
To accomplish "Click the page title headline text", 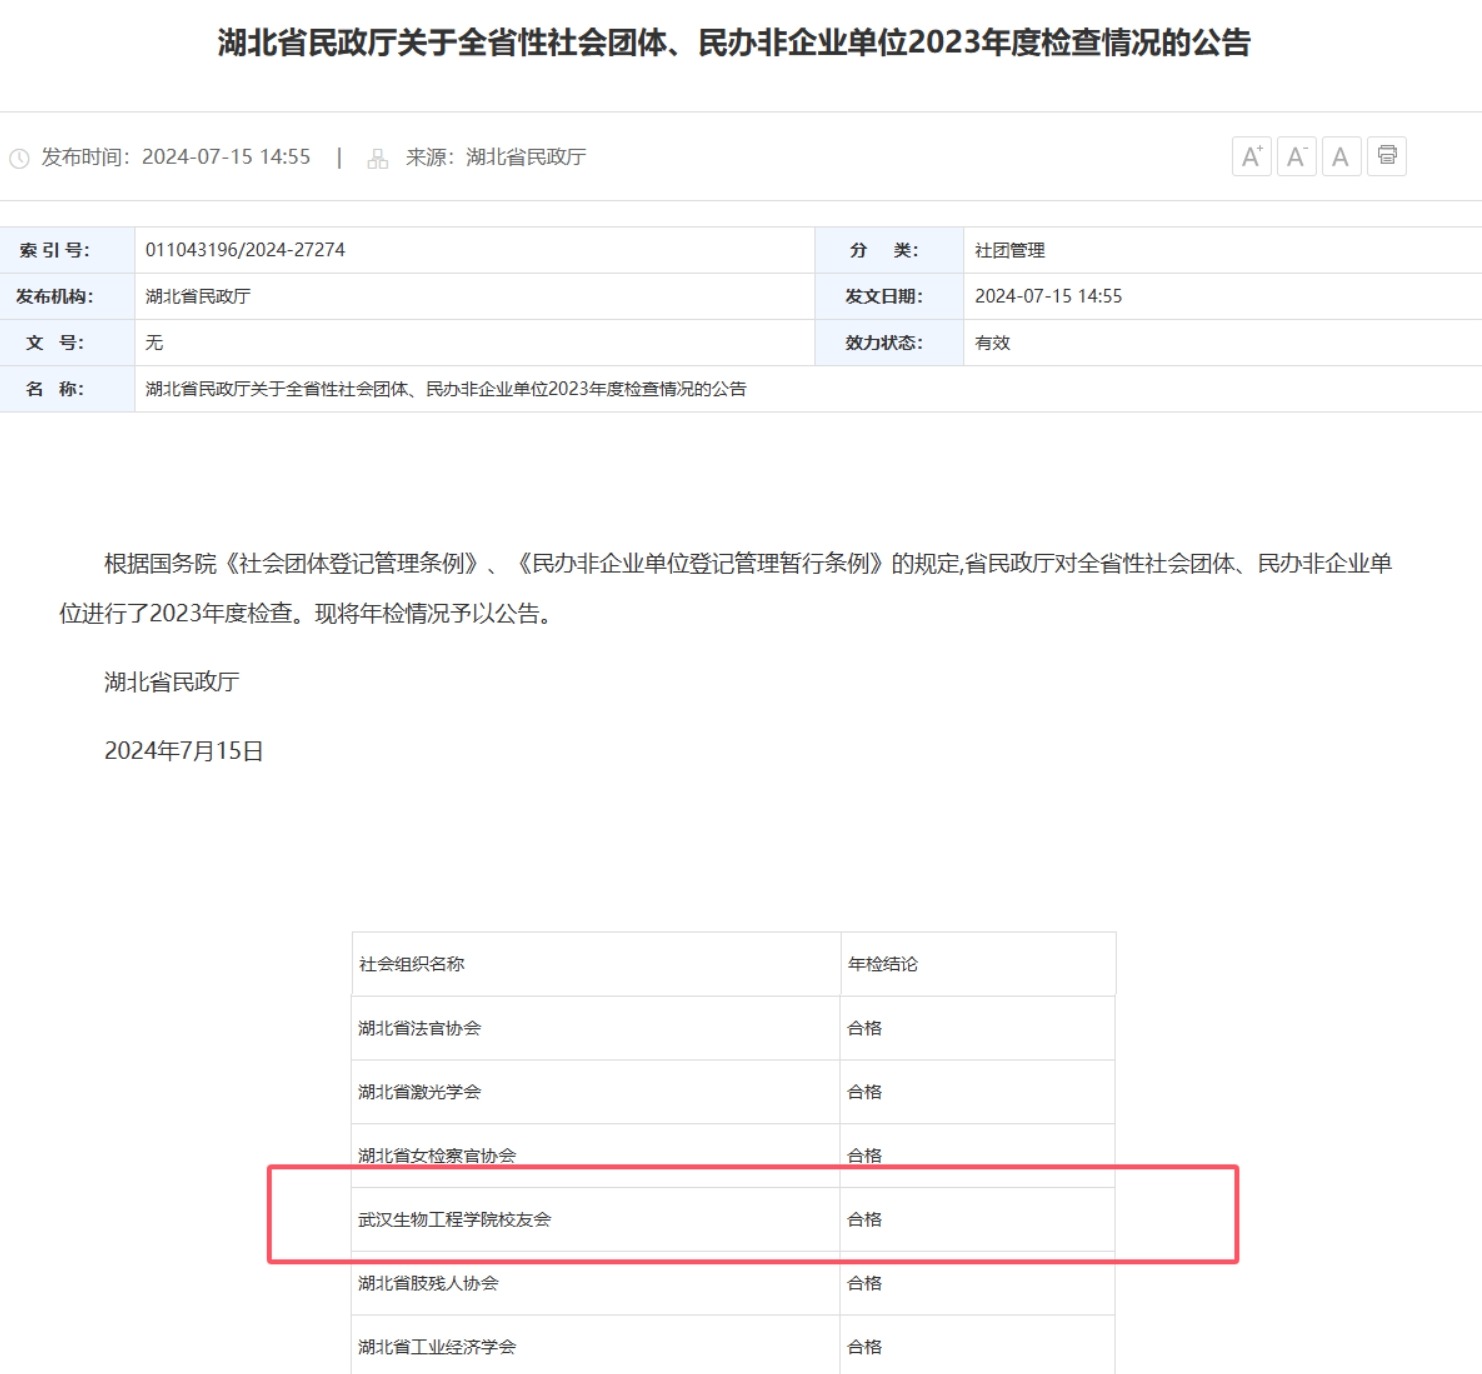I will pos(734,43).
